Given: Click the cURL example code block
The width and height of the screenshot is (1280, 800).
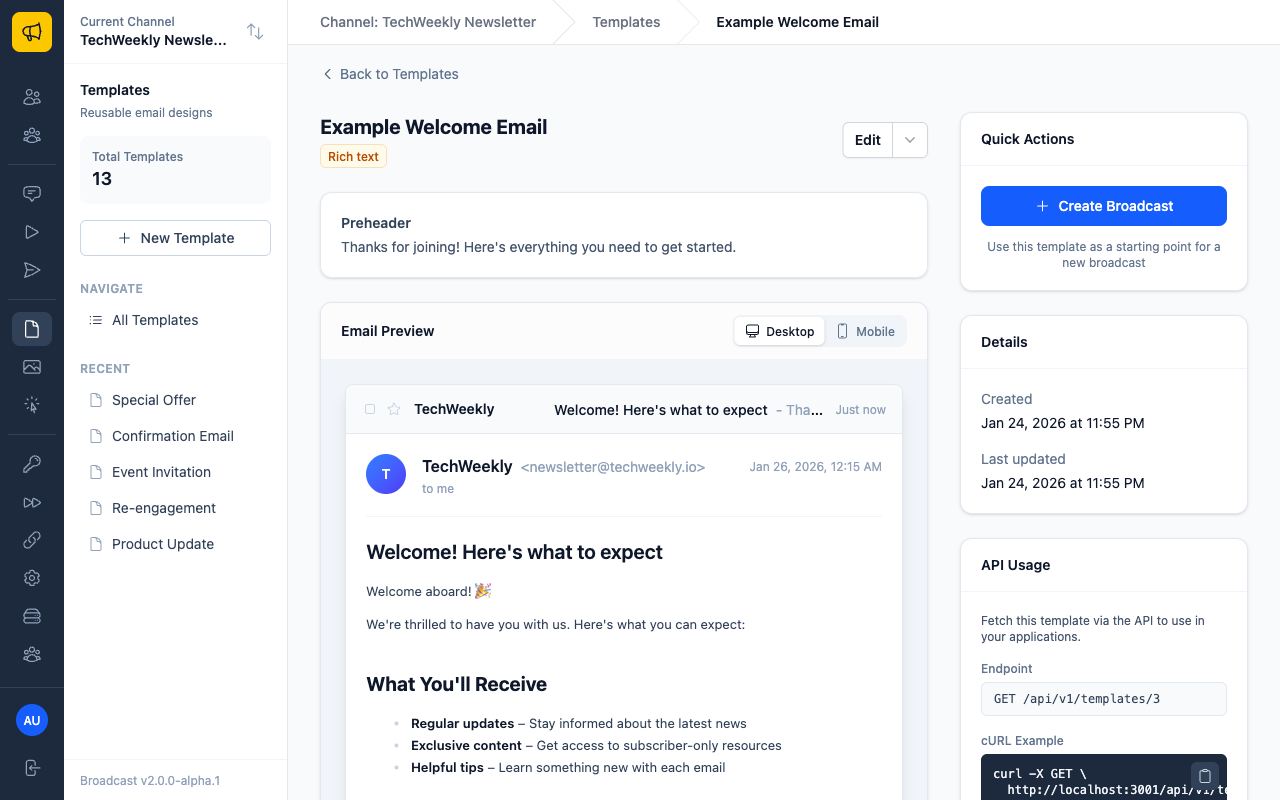Looking at the screenshot, I should point(1104,777).
